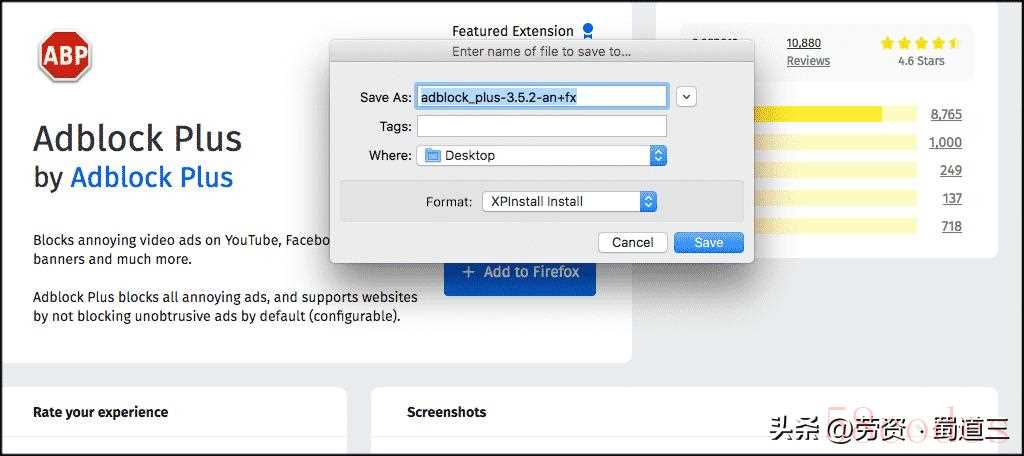This screenshot has width=1024, height=456.
Task: Open the Adblock Plus author link
Action: [x=151, y=177]
